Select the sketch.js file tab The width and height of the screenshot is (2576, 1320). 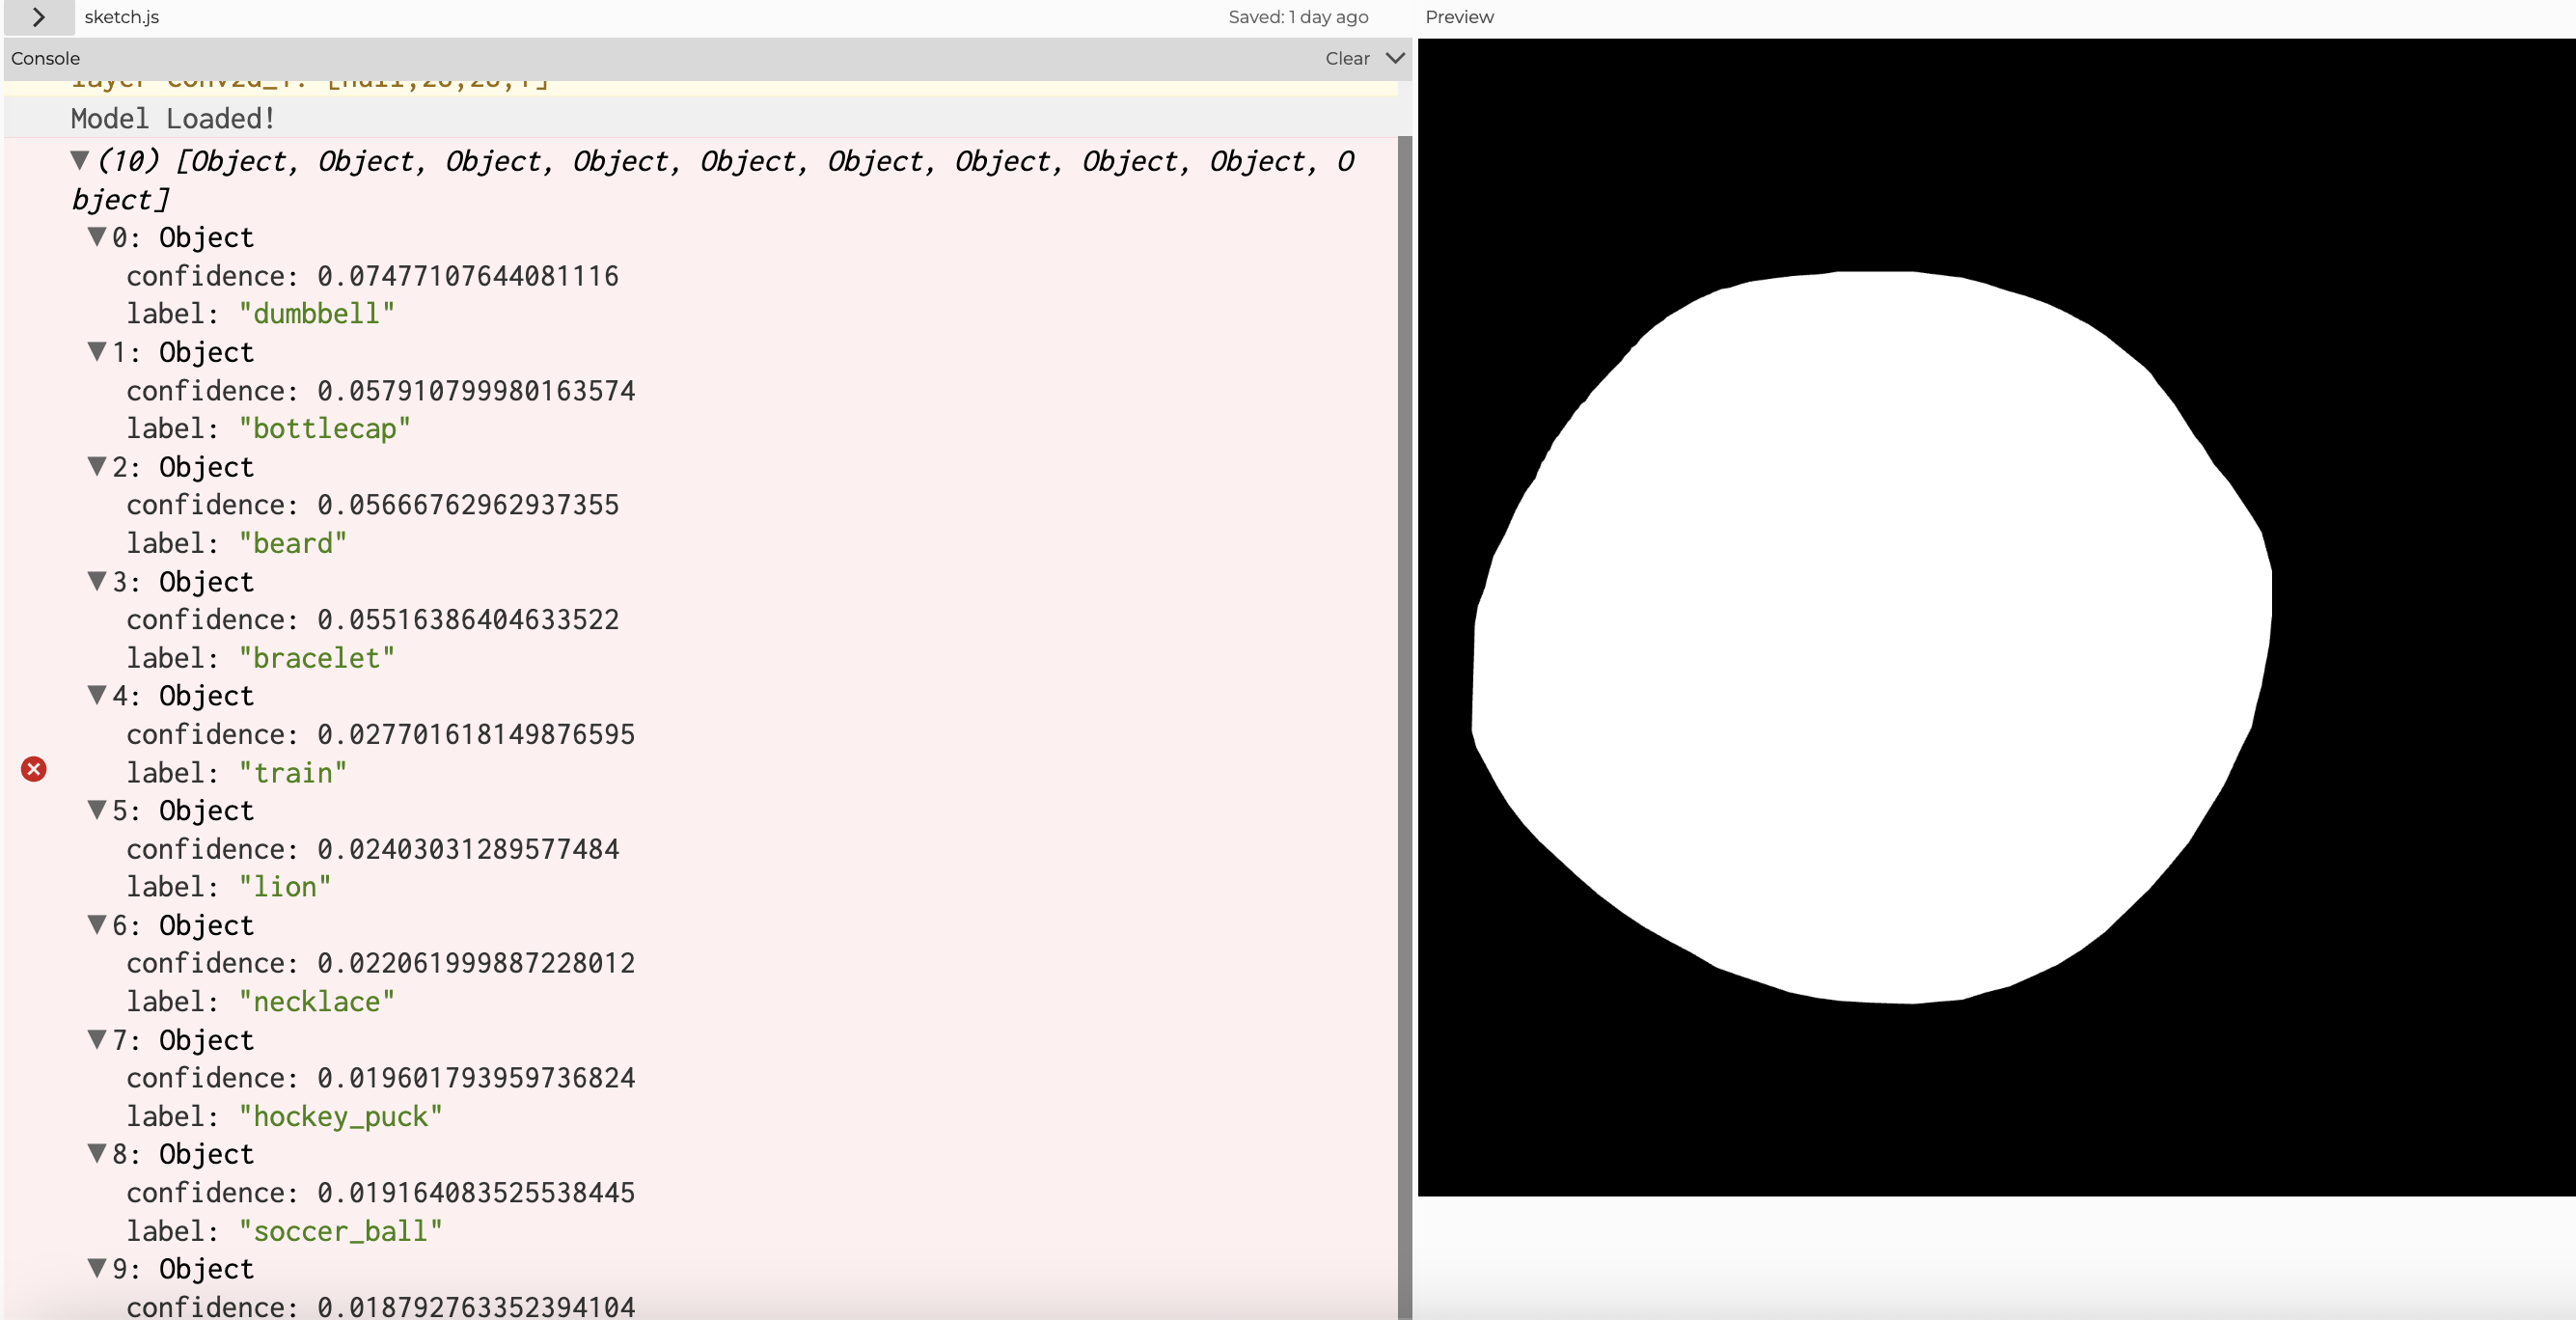tap(121, 17)
